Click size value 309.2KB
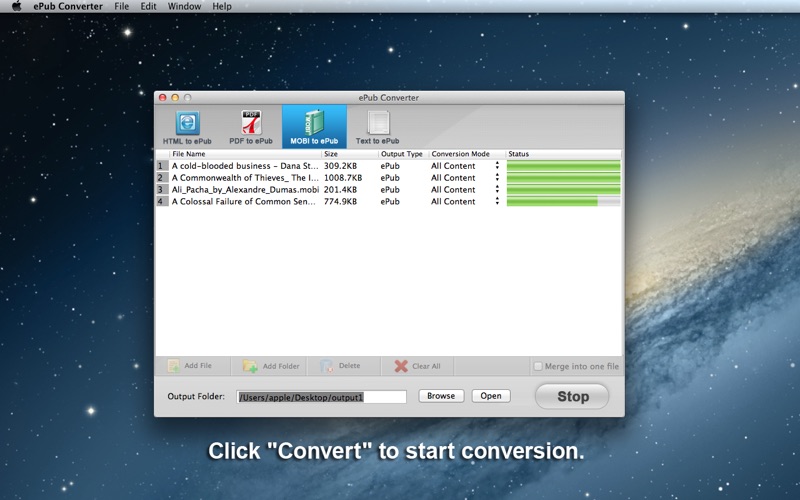Viewport: 800px width, 500px height. coord(340,166)
